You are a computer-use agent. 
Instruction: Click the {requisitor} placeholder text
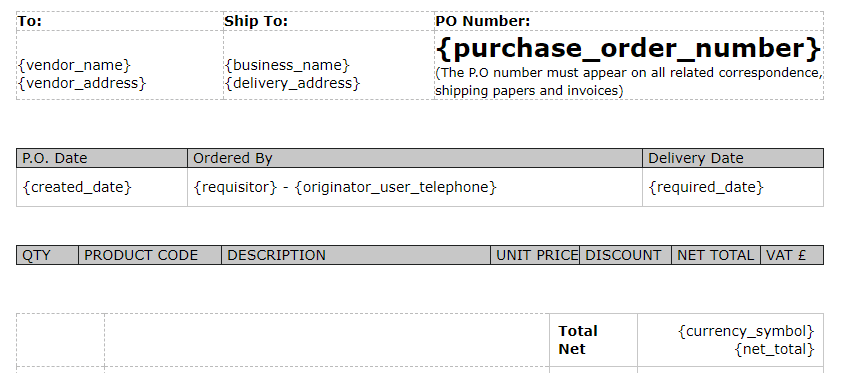235,187
